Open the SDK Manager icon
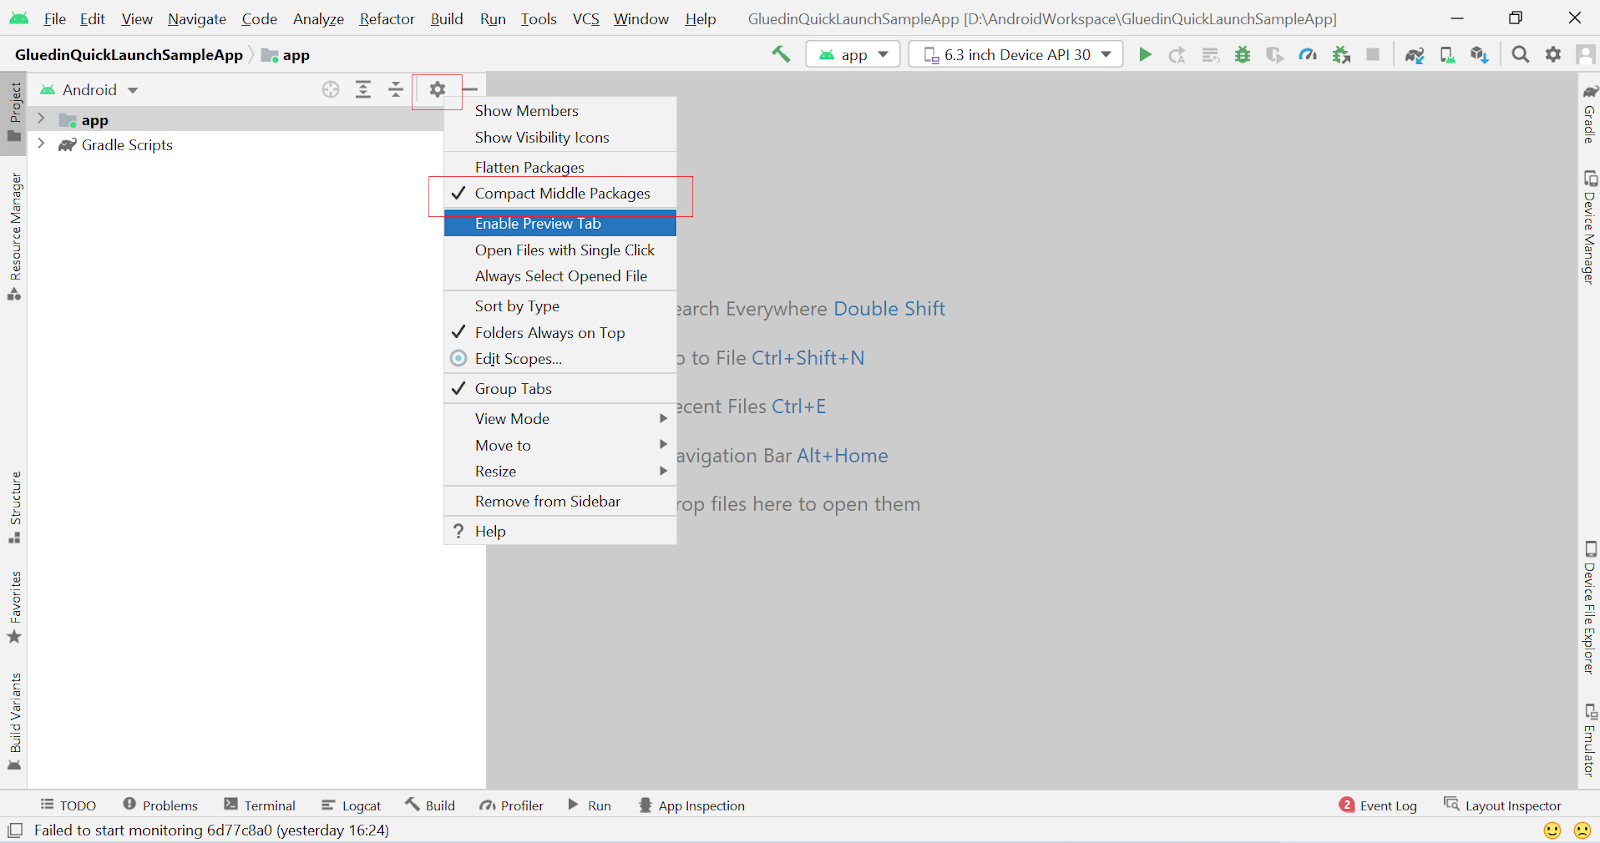Screen dimensions: 1600x843 (x=1479, y=54)
